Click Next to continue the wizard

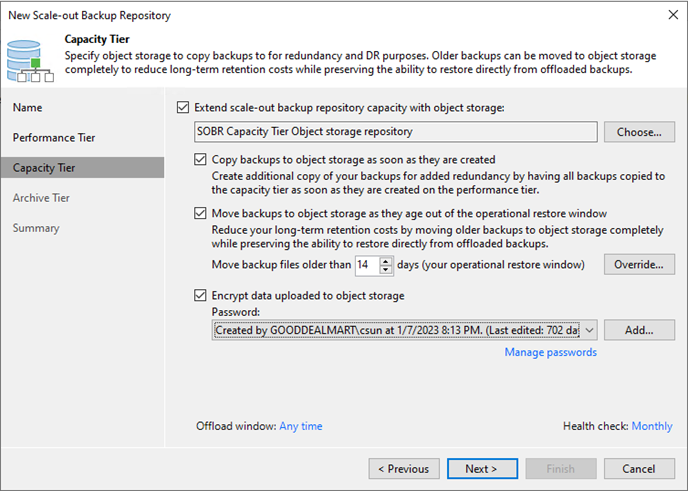coord(482,469)
